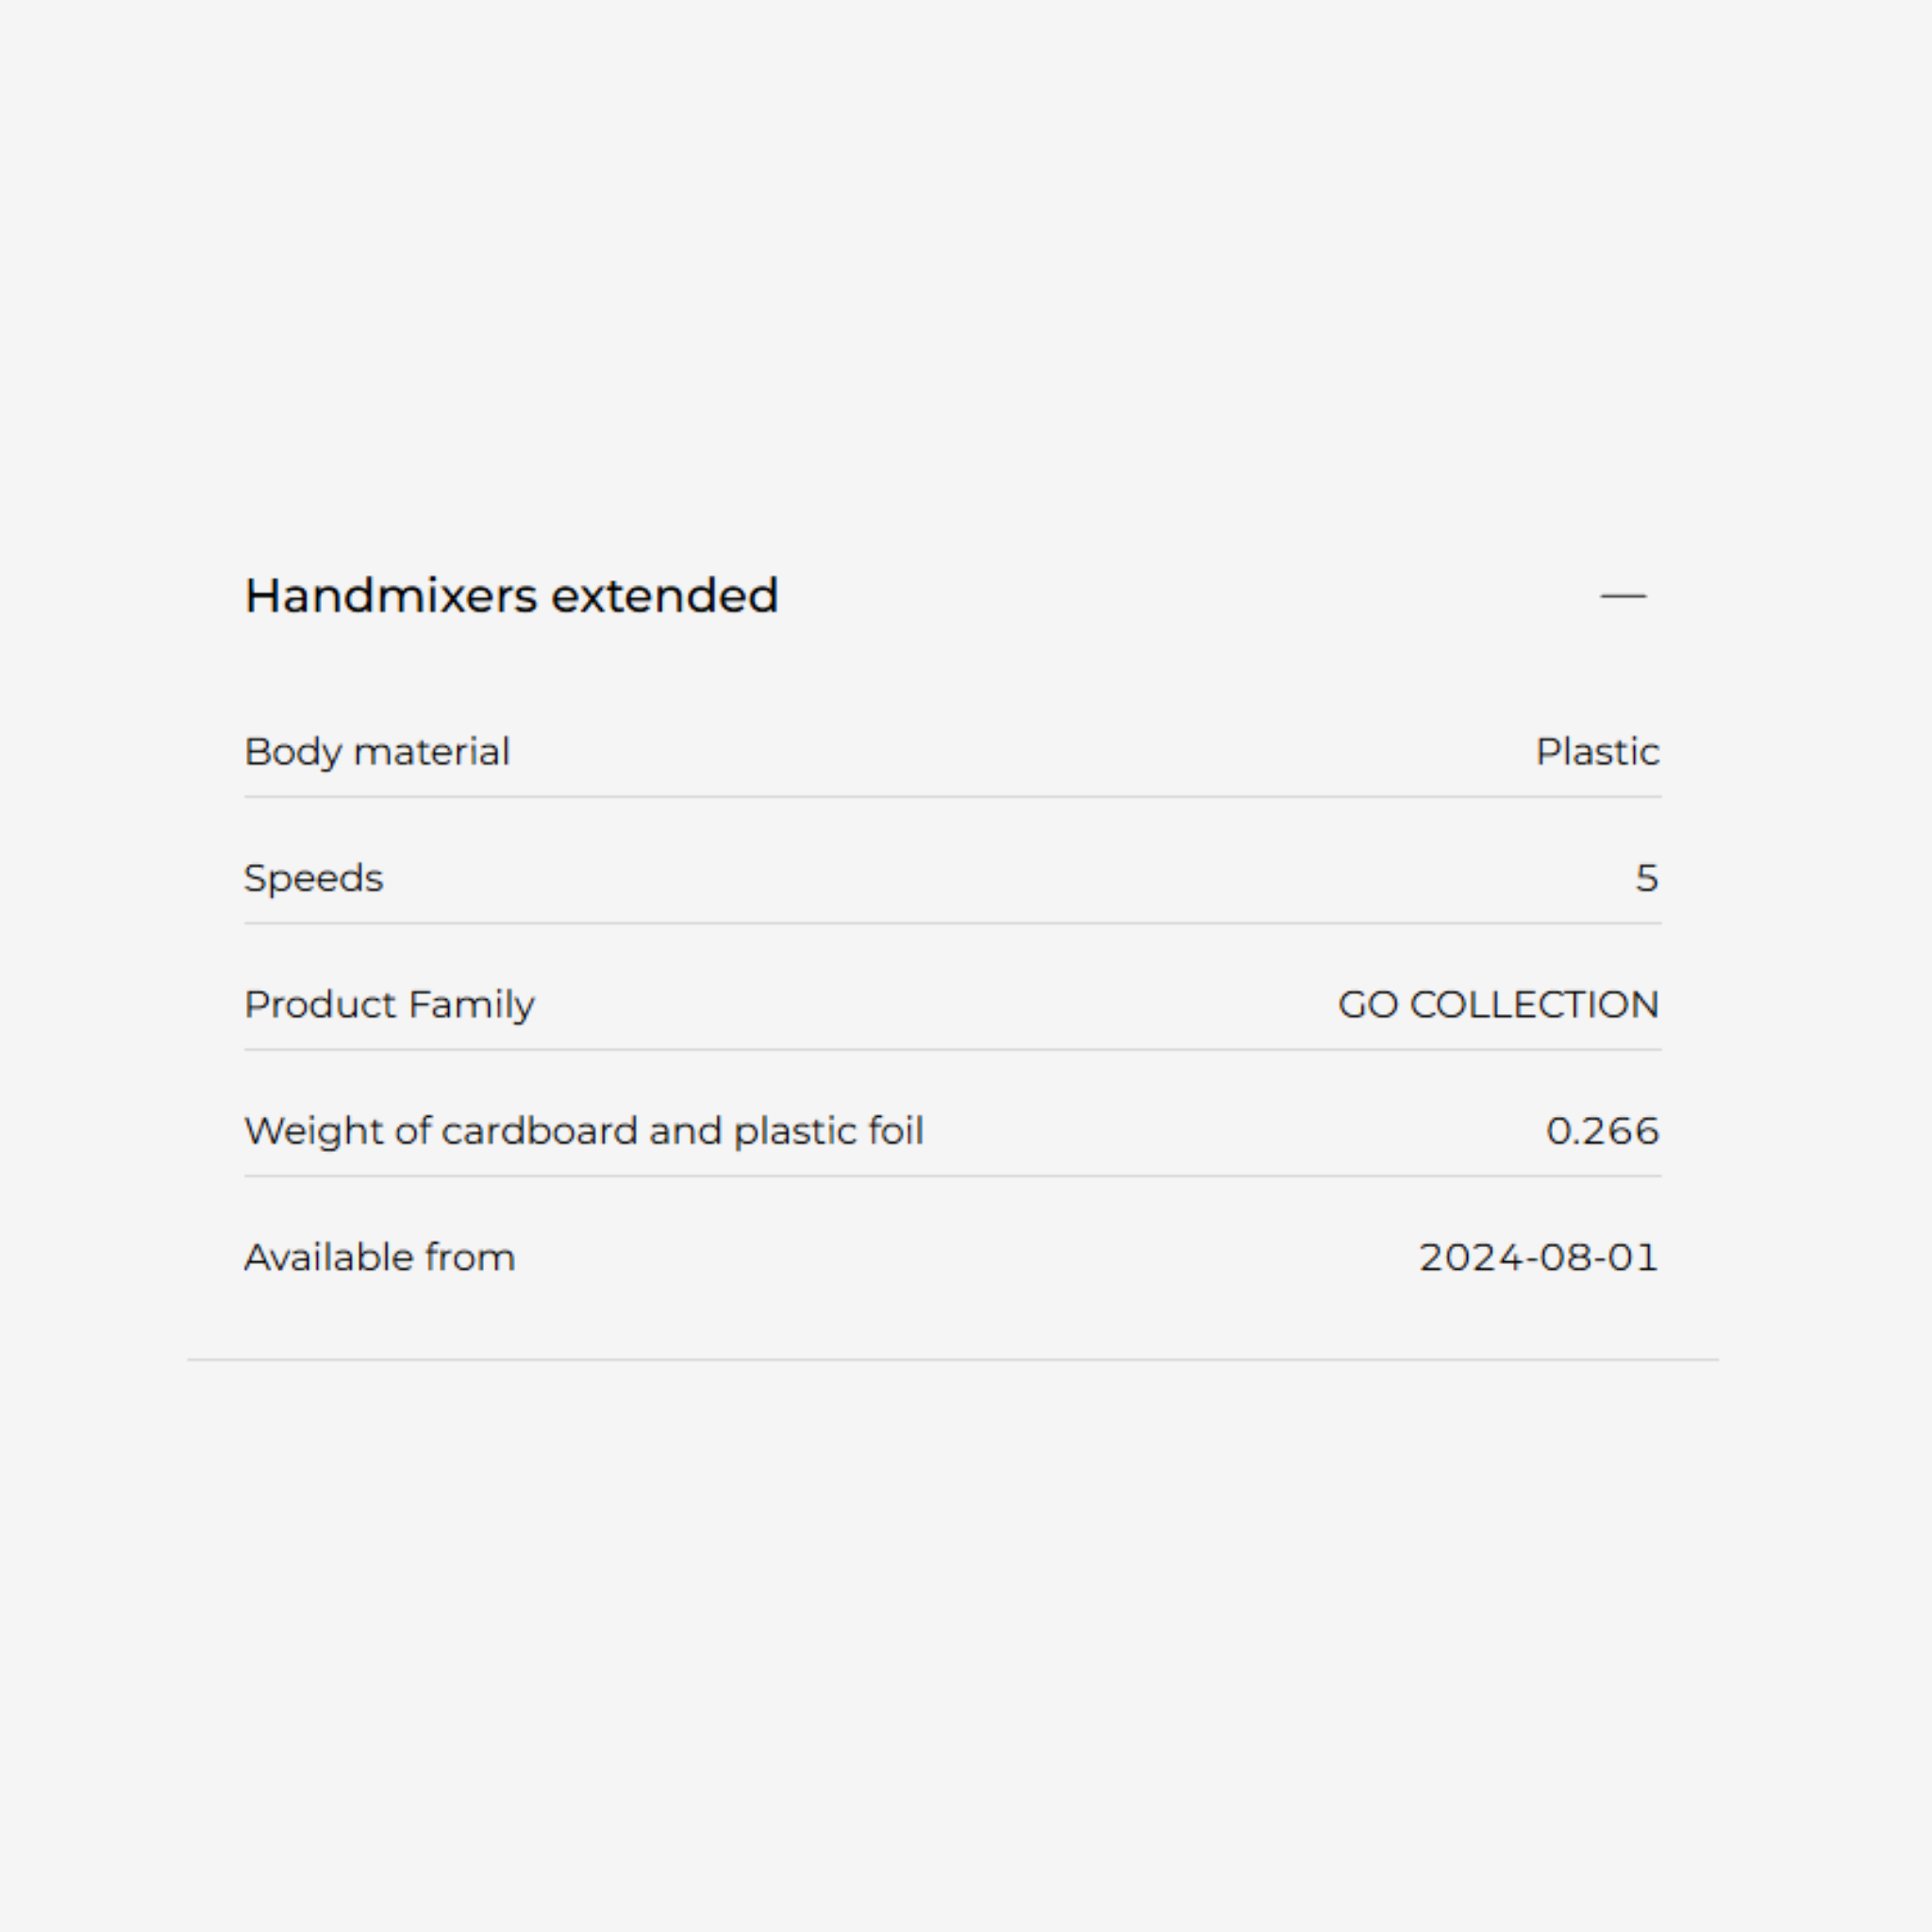
Task: Click the Weight of cardboard and plastic foil label
Action: (x=584, y=1131)
